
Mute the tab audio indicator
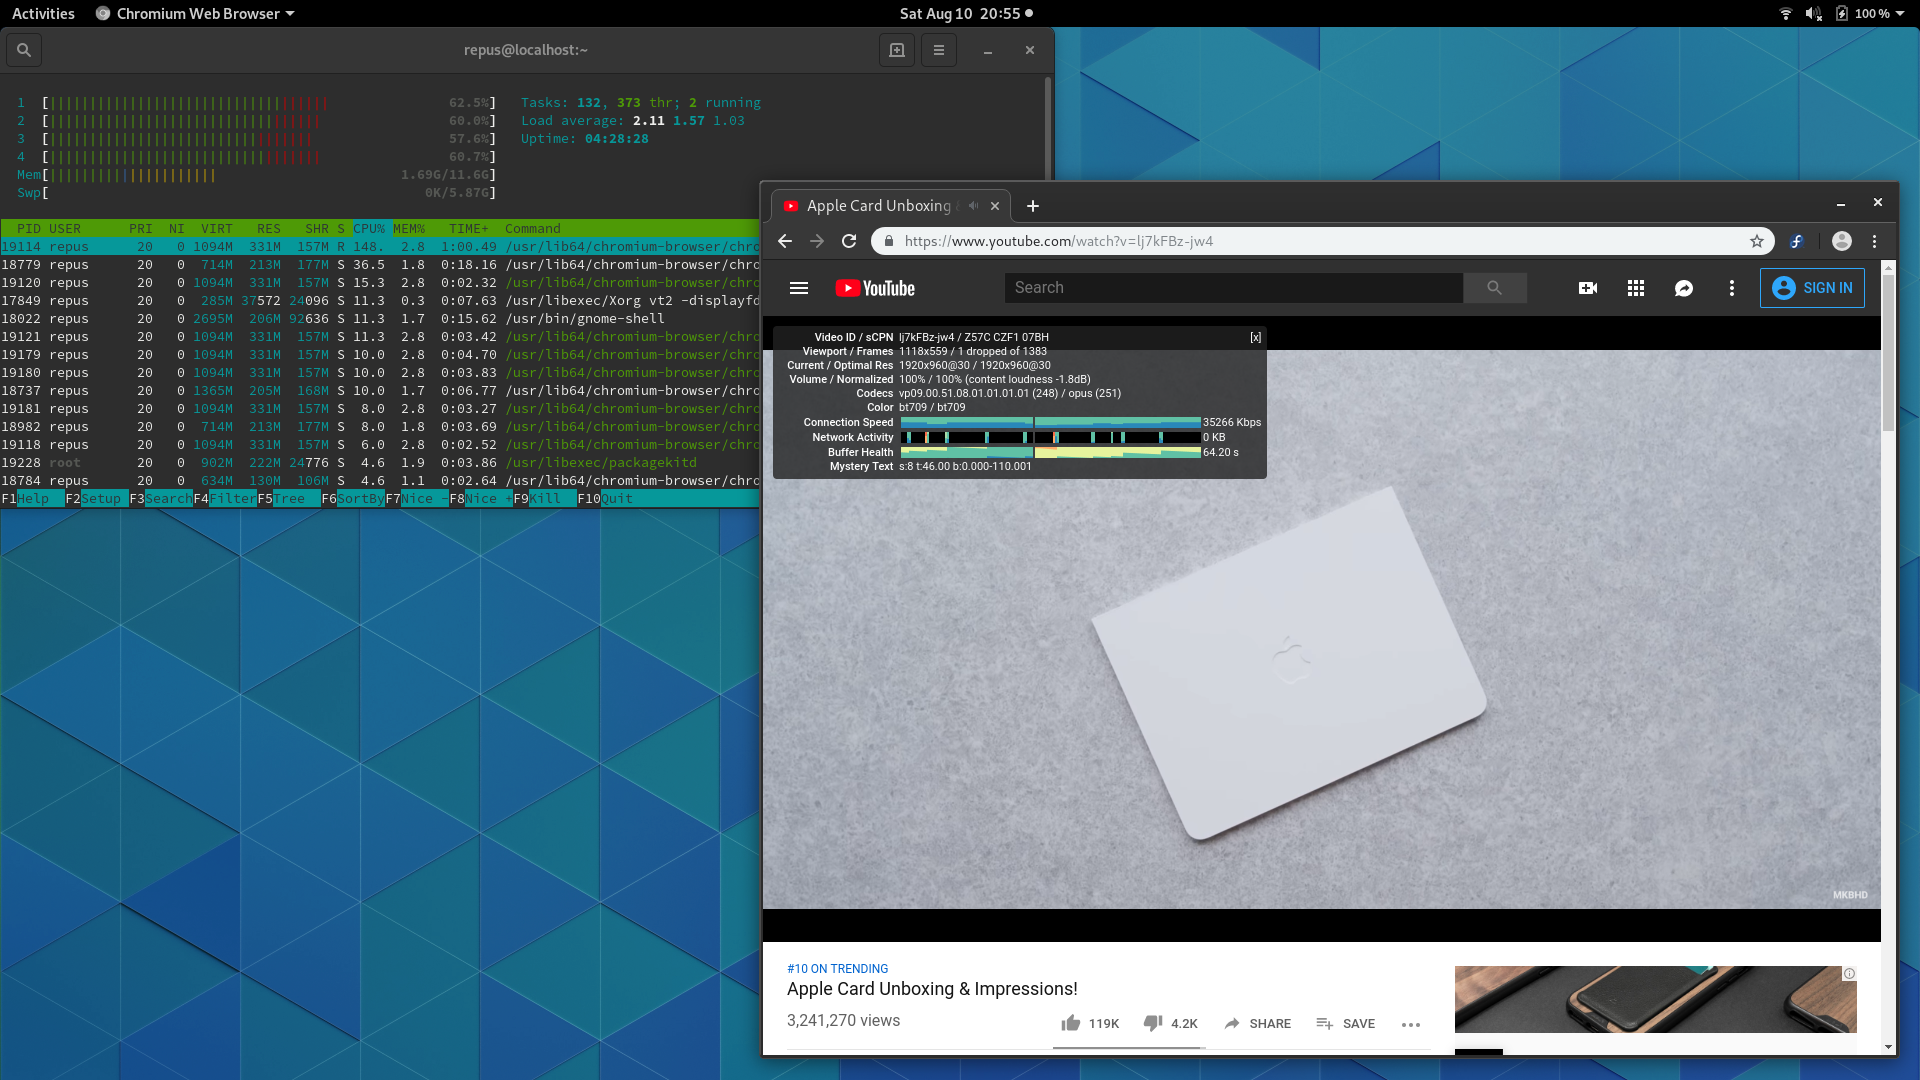(x=973, y=206)
